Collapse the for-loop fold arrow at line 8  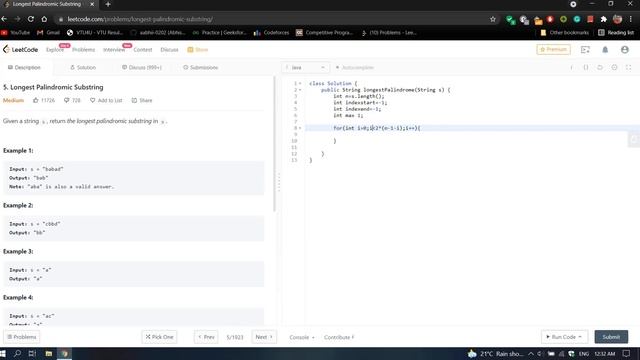coord(300,128)
